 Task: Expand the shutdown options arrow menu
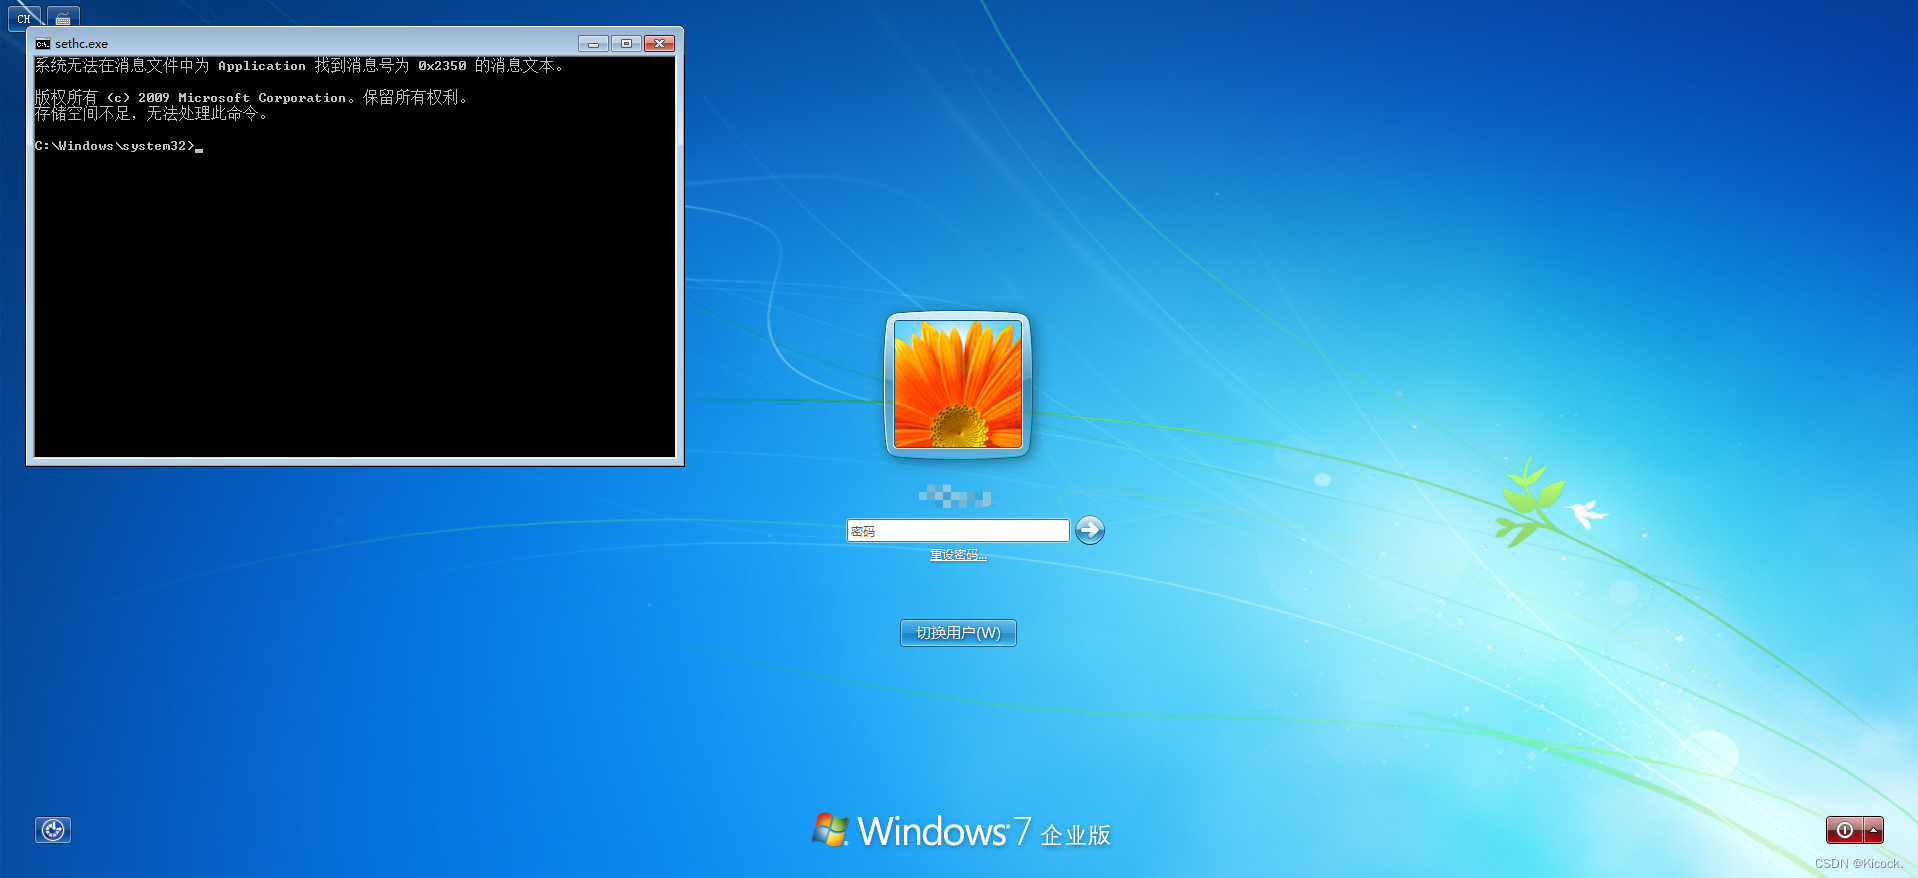click(x=1873, y=830)
